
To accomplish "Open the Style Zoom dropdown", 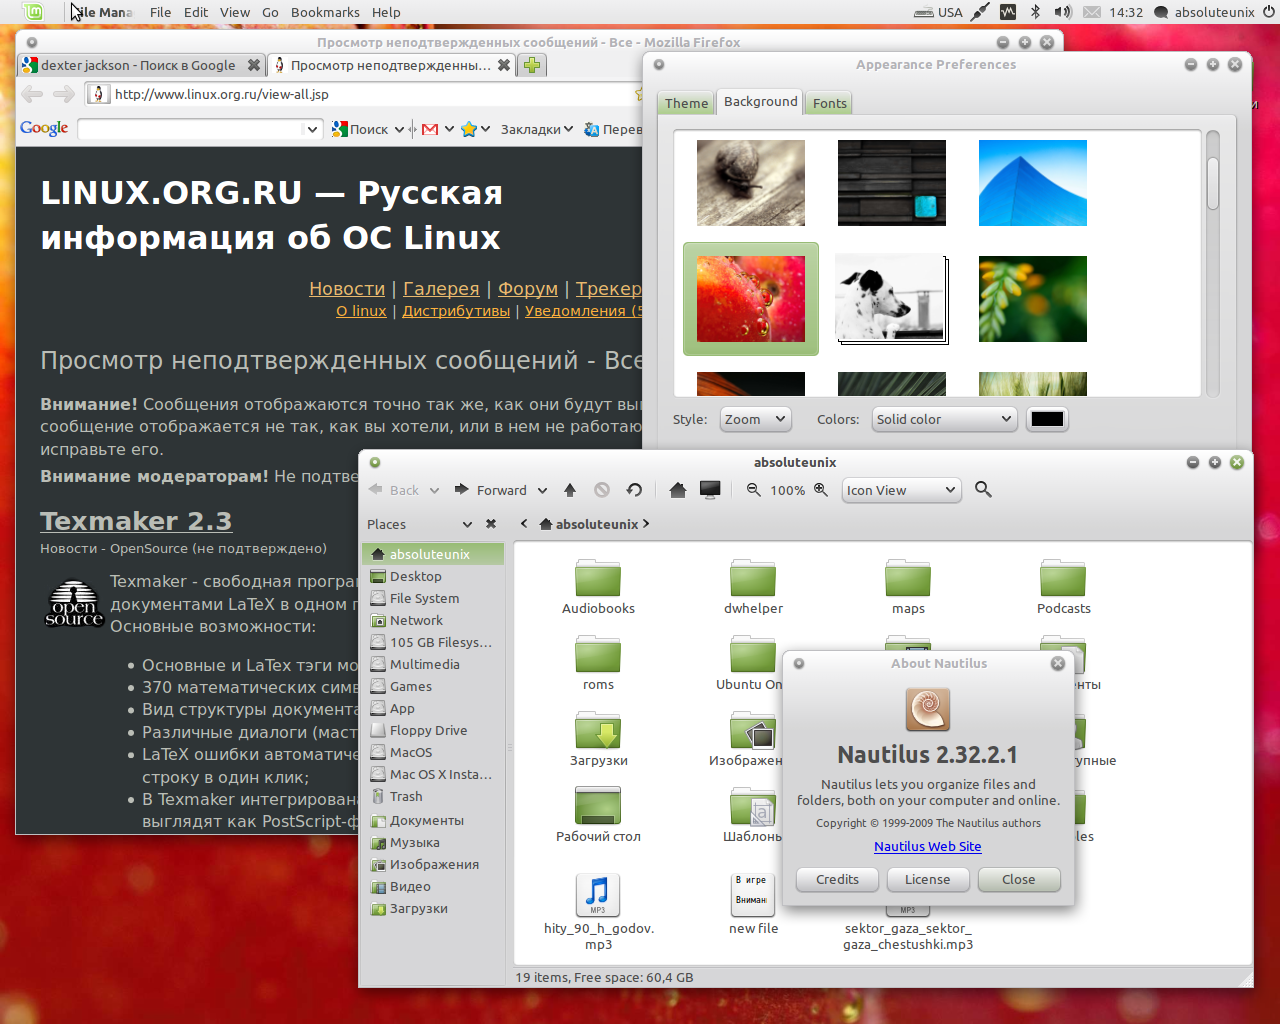I will [755, 419].
